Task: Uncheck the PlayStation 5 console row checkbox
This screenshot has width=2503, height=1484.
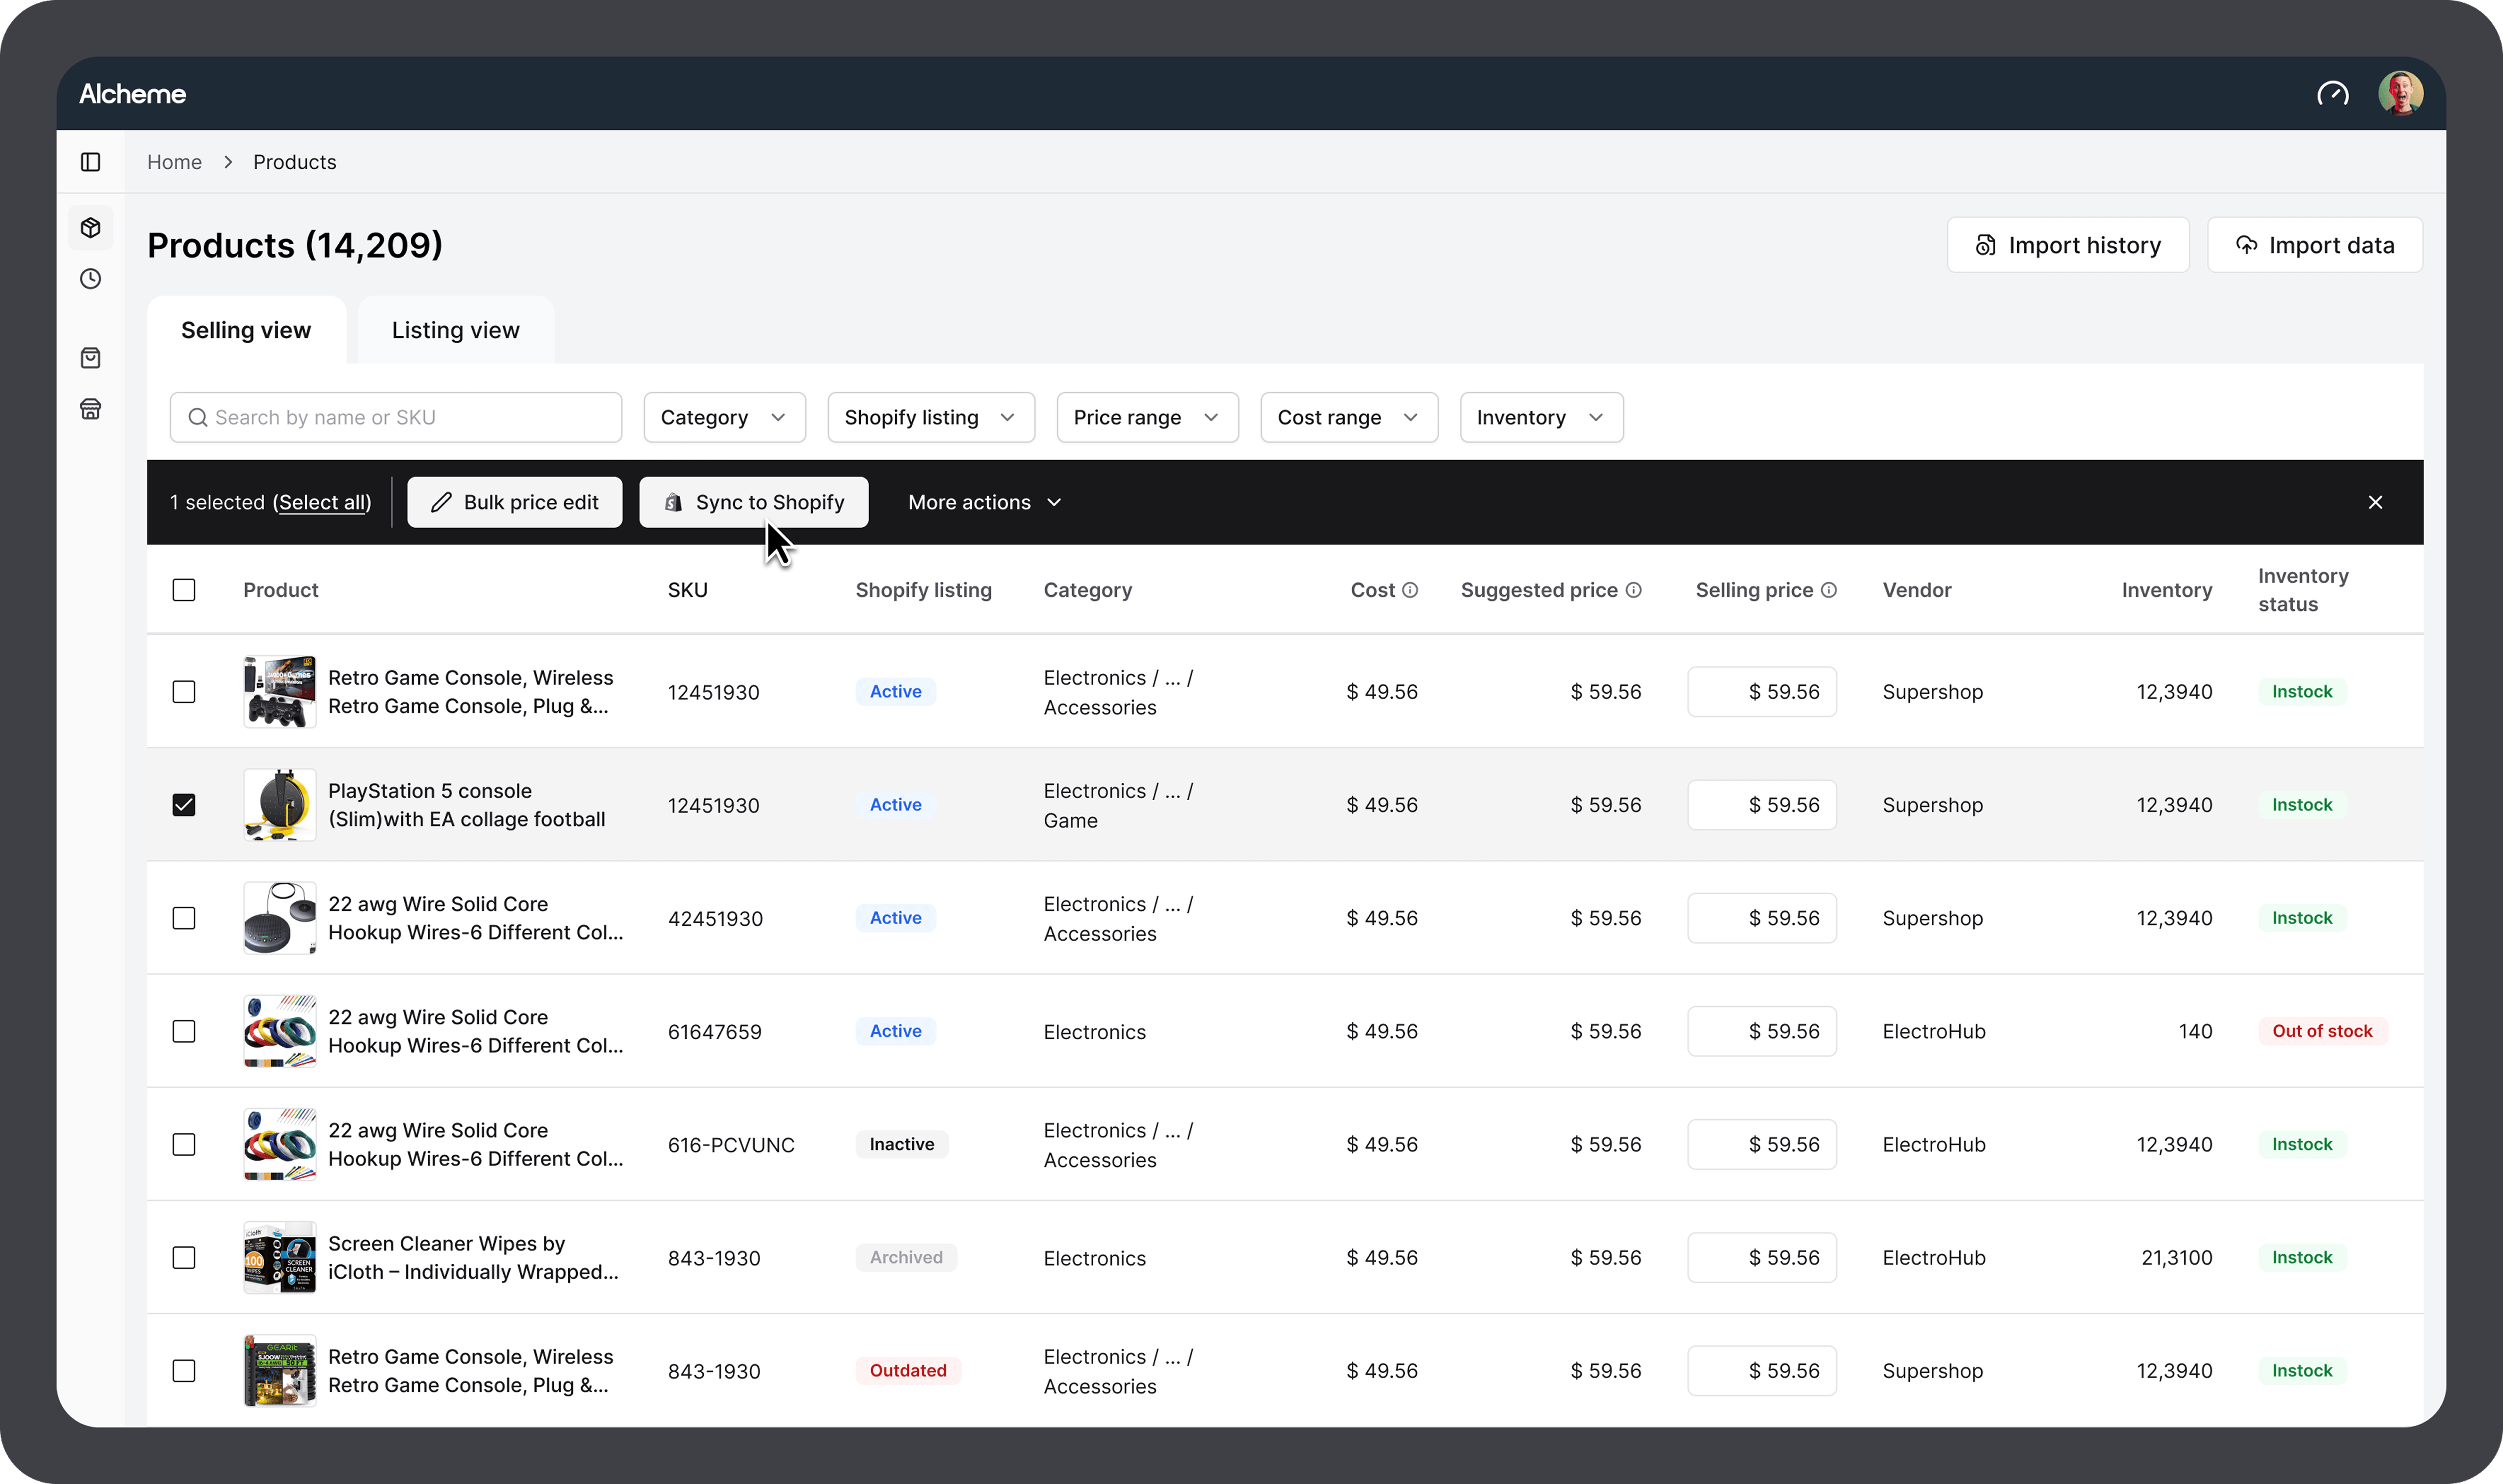Action: point(184,805)
